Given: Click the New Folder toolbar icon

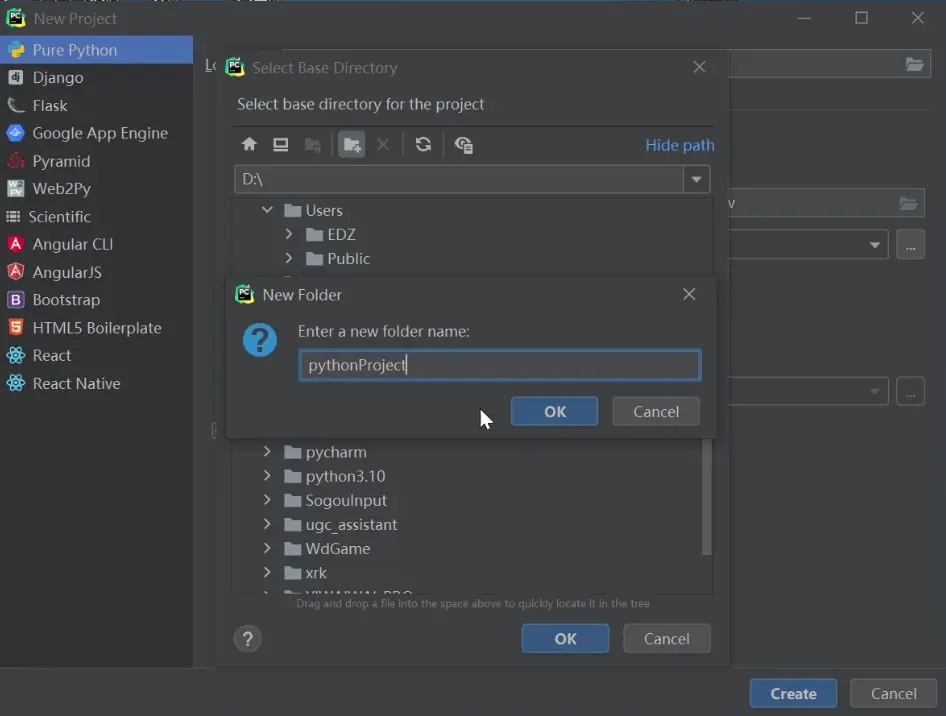Looking at the screenshot, I should pyautogui.click(x=351, y=145).
